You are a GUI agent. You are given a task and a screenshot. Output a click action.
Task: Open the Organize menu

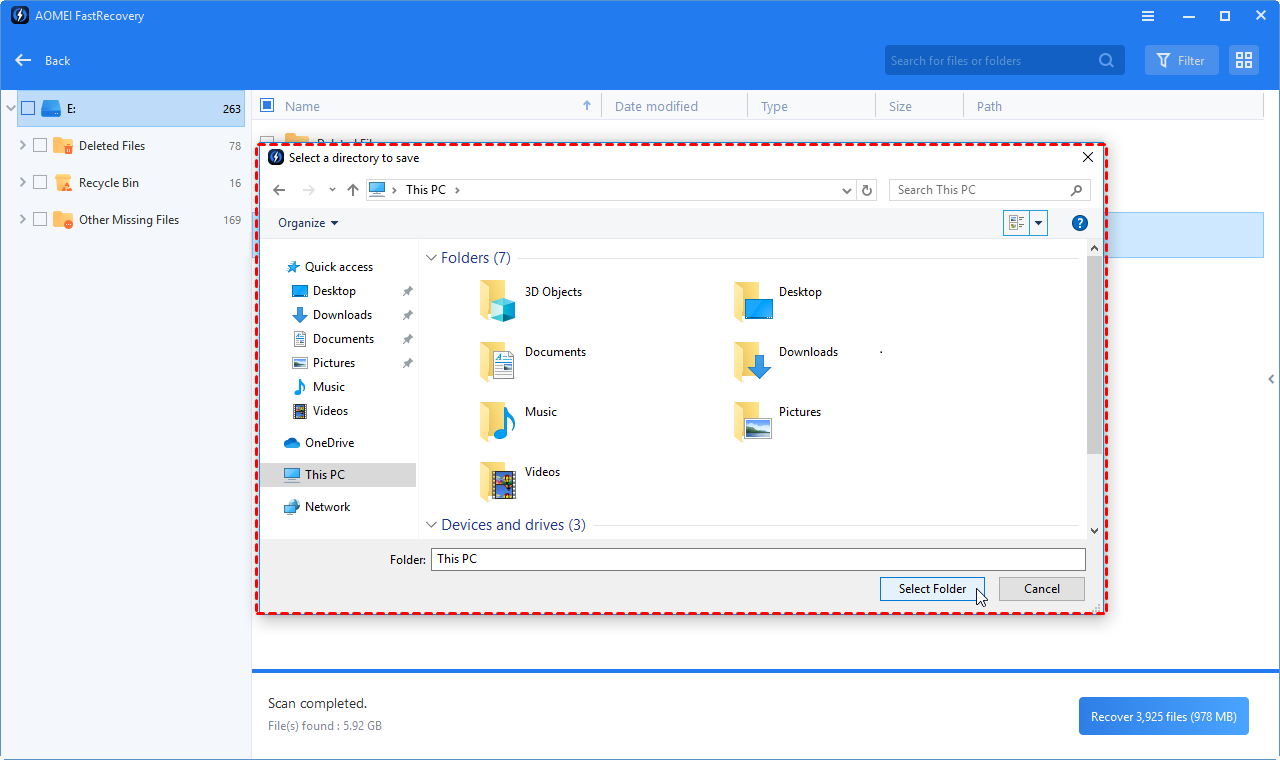(x=305, y=222)
